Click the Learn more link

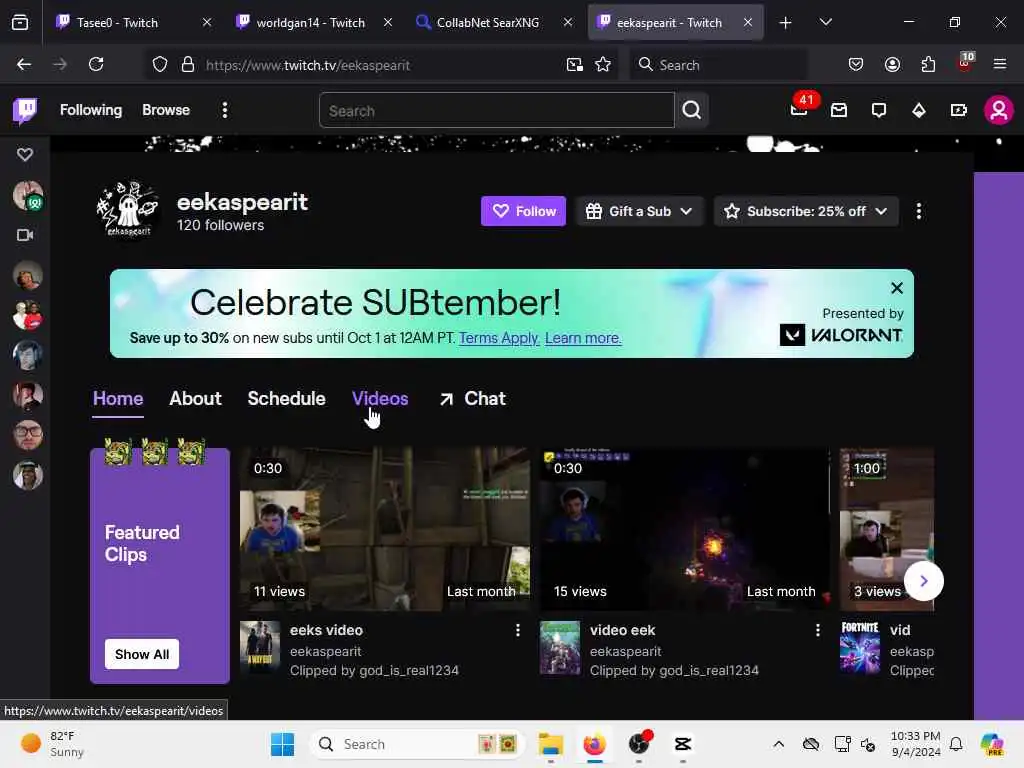coord(583,338)
